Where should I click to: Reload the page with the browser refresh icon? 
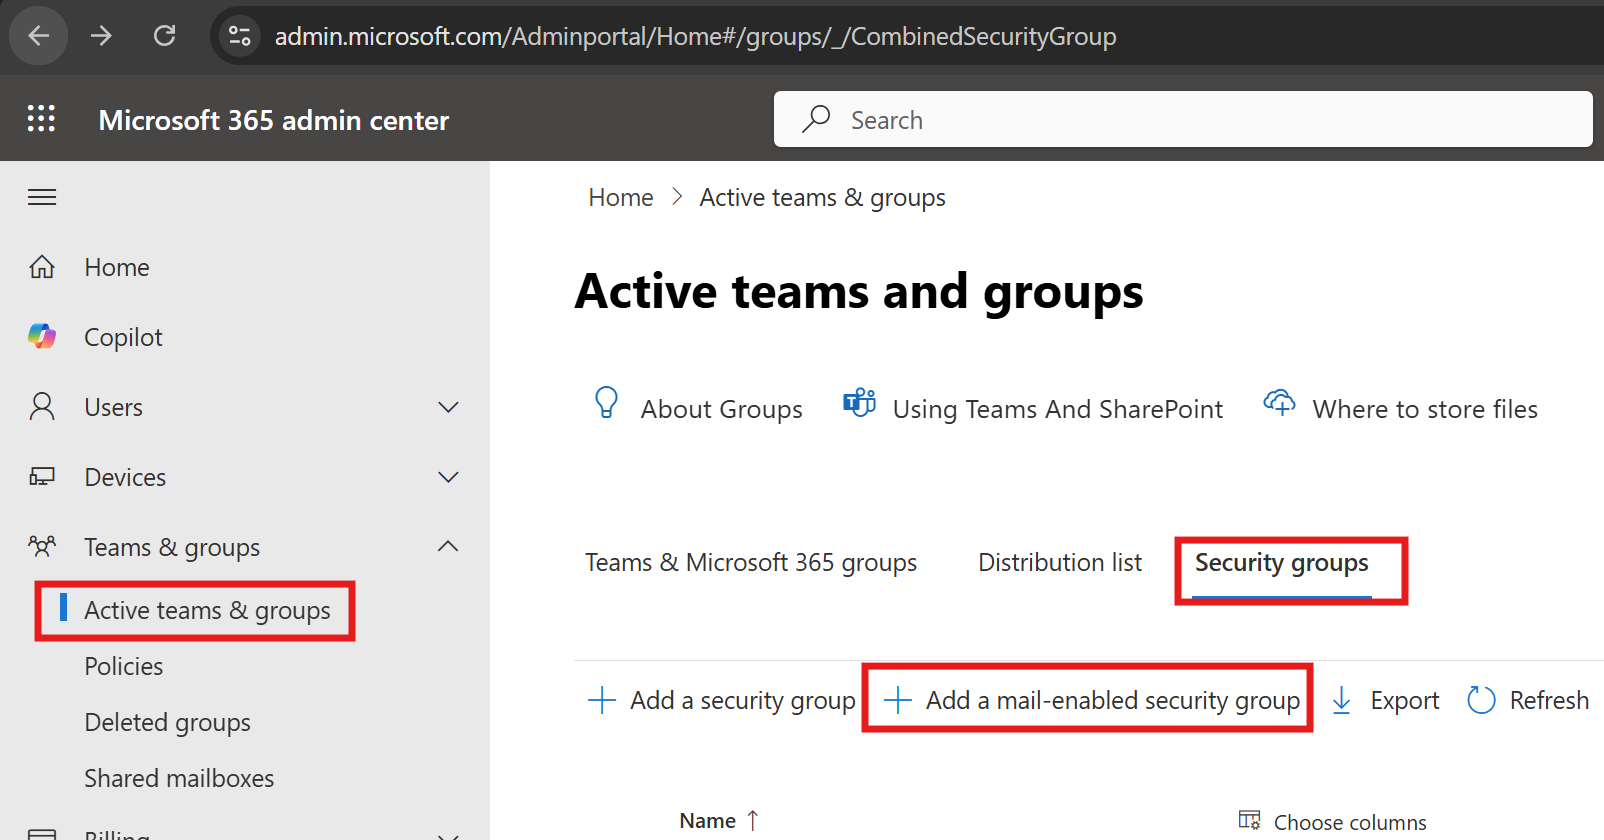tap(164, 36)
